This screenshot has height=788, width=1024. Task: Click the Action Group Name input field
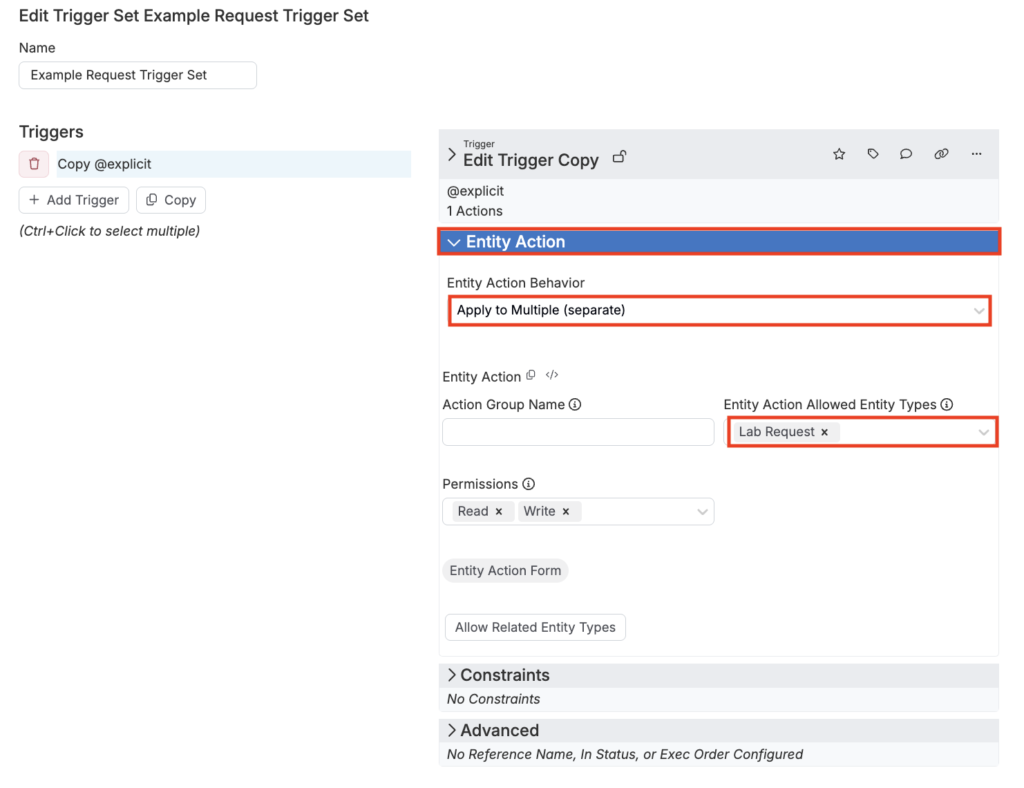tap(578, 432)
